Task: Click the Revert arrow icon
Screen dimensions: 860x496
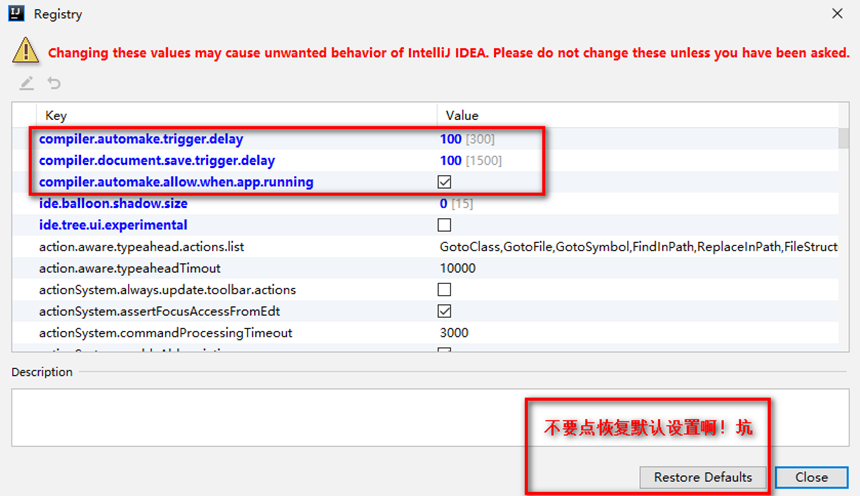Action: tap(54, 84)
